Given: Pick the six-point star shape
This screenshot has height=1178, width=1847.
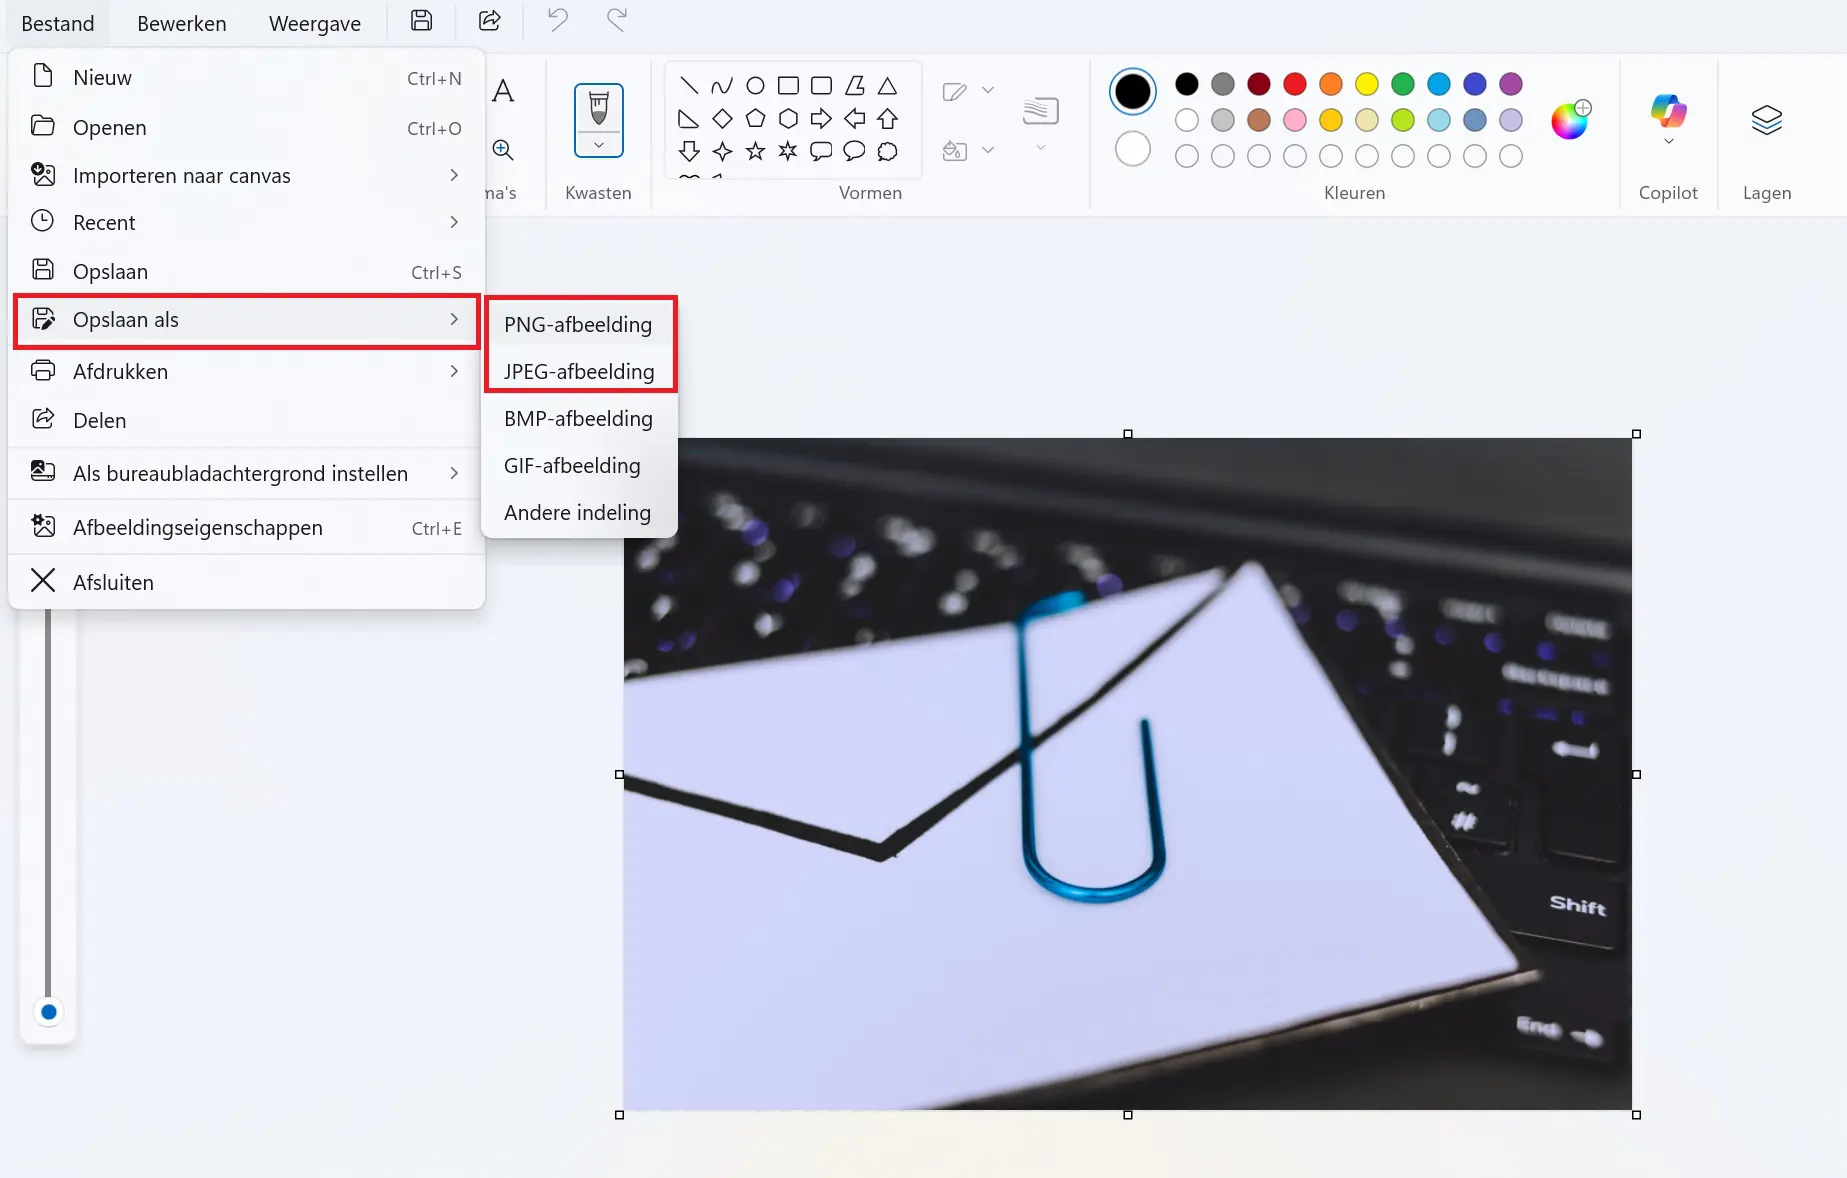Looking at the screenshot, I should 788,151.
